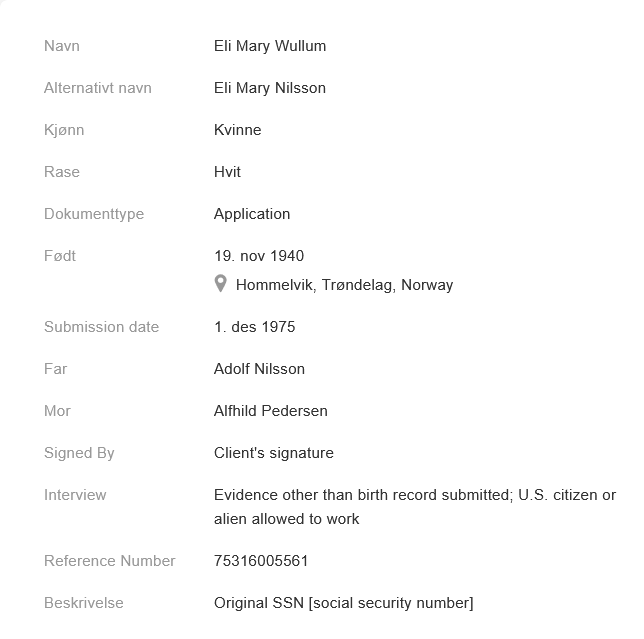Click the Interview evidence text
The width and height of the screenshot is (644, 639).
pos(414,507)
